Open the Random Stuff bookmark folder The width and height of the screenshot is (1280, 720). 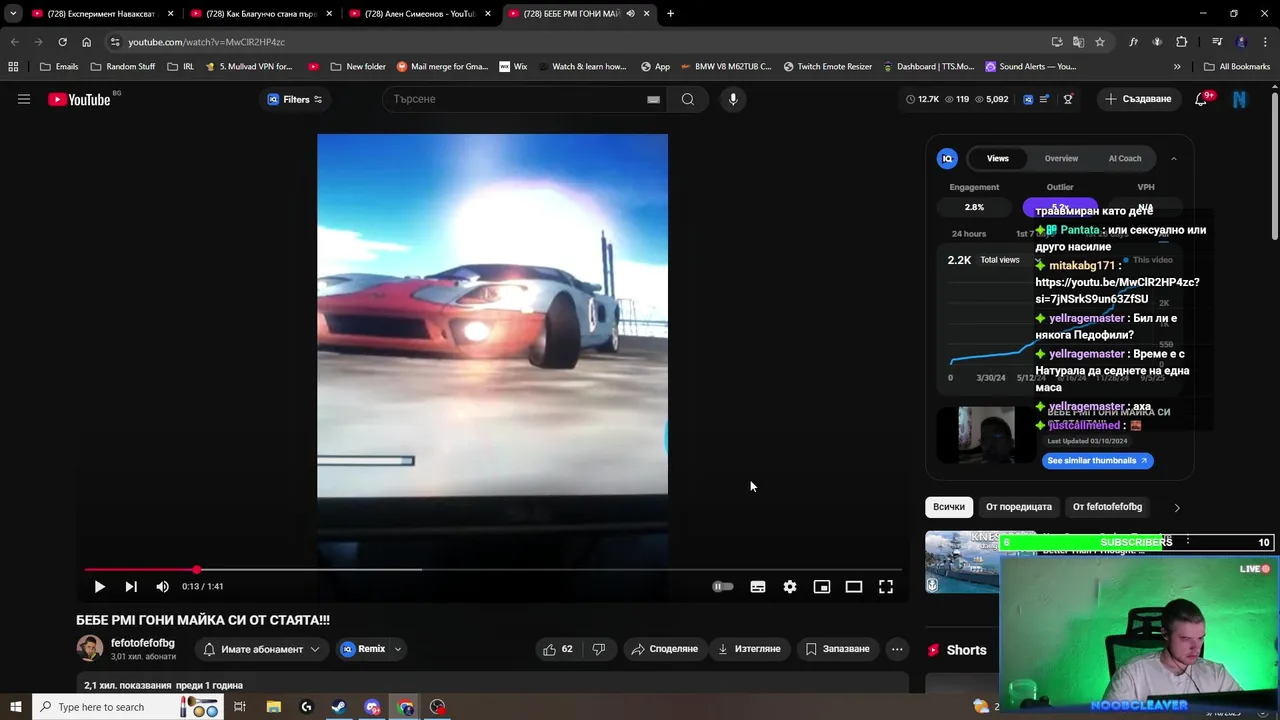pos(123,67)
